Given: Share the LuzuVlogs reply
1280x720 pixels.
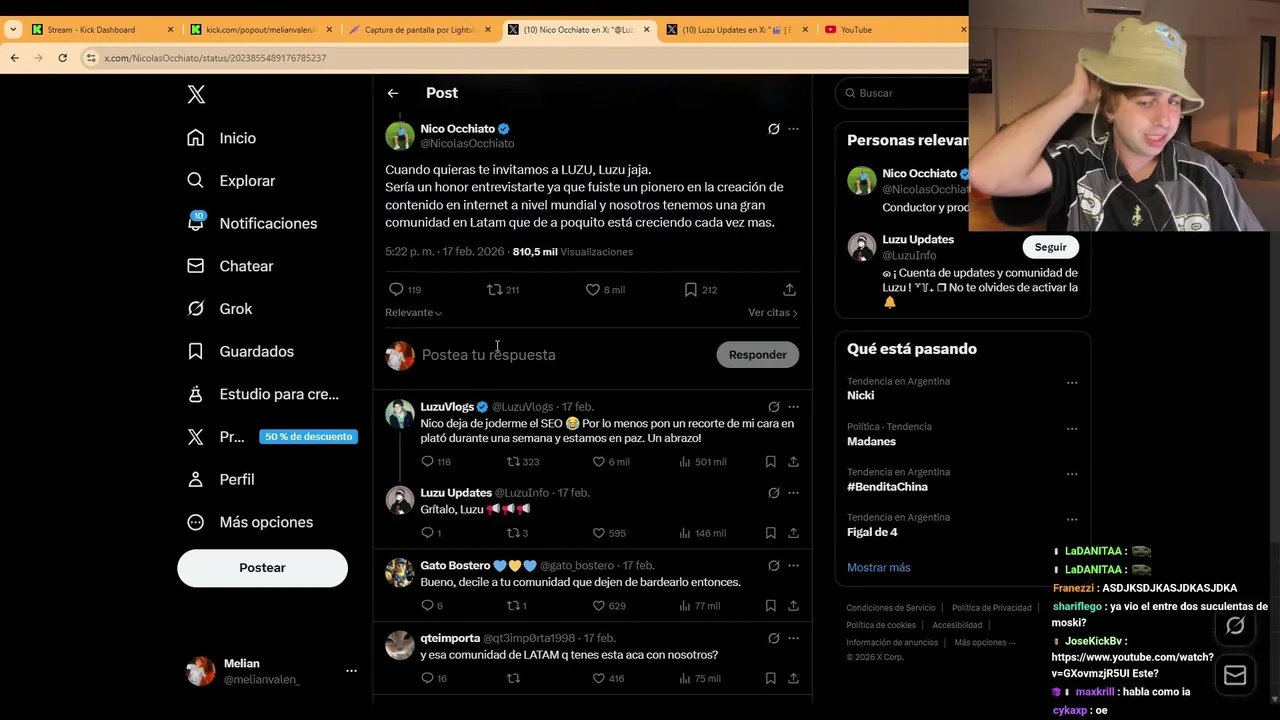Looking at the screenshot, I should click(793, 462).
